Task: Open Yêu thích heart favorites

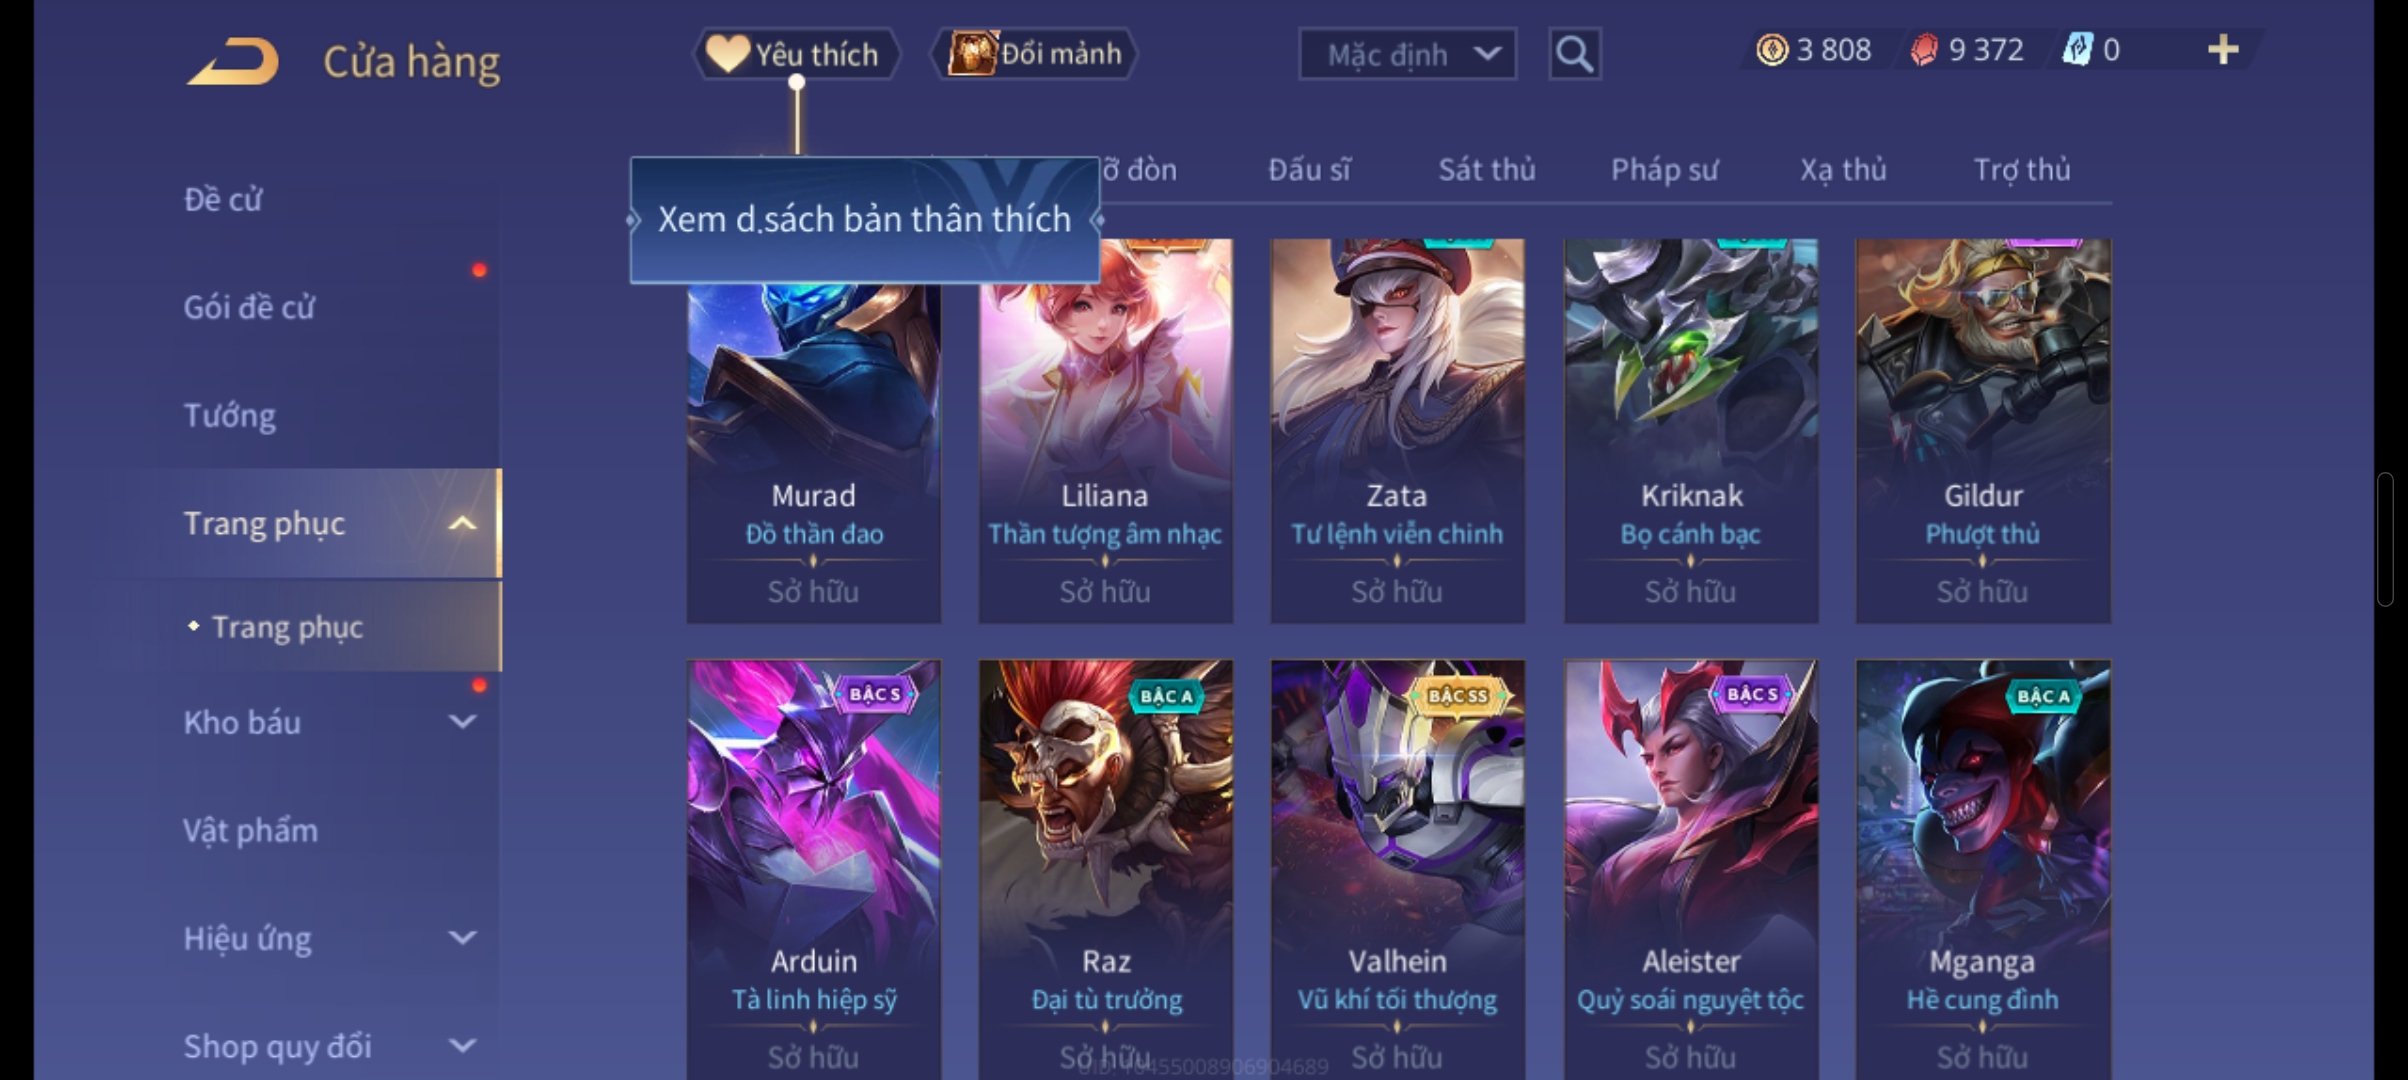Action: click(797, 54)
